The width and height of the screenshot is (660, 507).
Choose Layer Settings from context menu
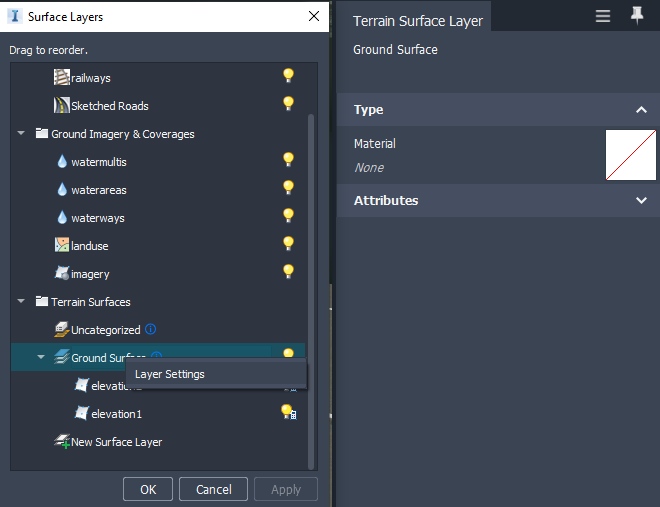pyautogui.click(x=170, y=375)
